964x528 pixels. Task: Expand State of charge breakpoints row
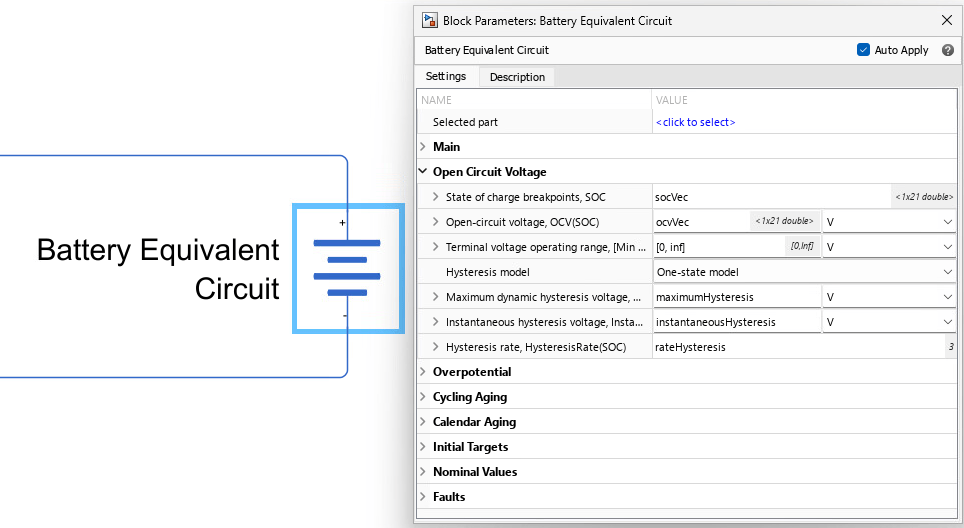435,197
